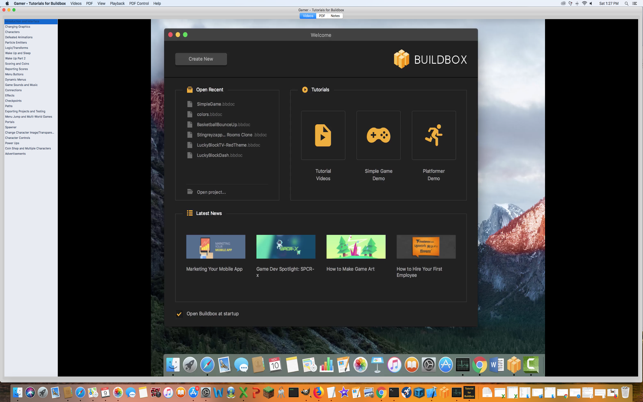Click Buildbox box icon in the video's Dock
Screen dimensions: 643x402
pos(513,365)
